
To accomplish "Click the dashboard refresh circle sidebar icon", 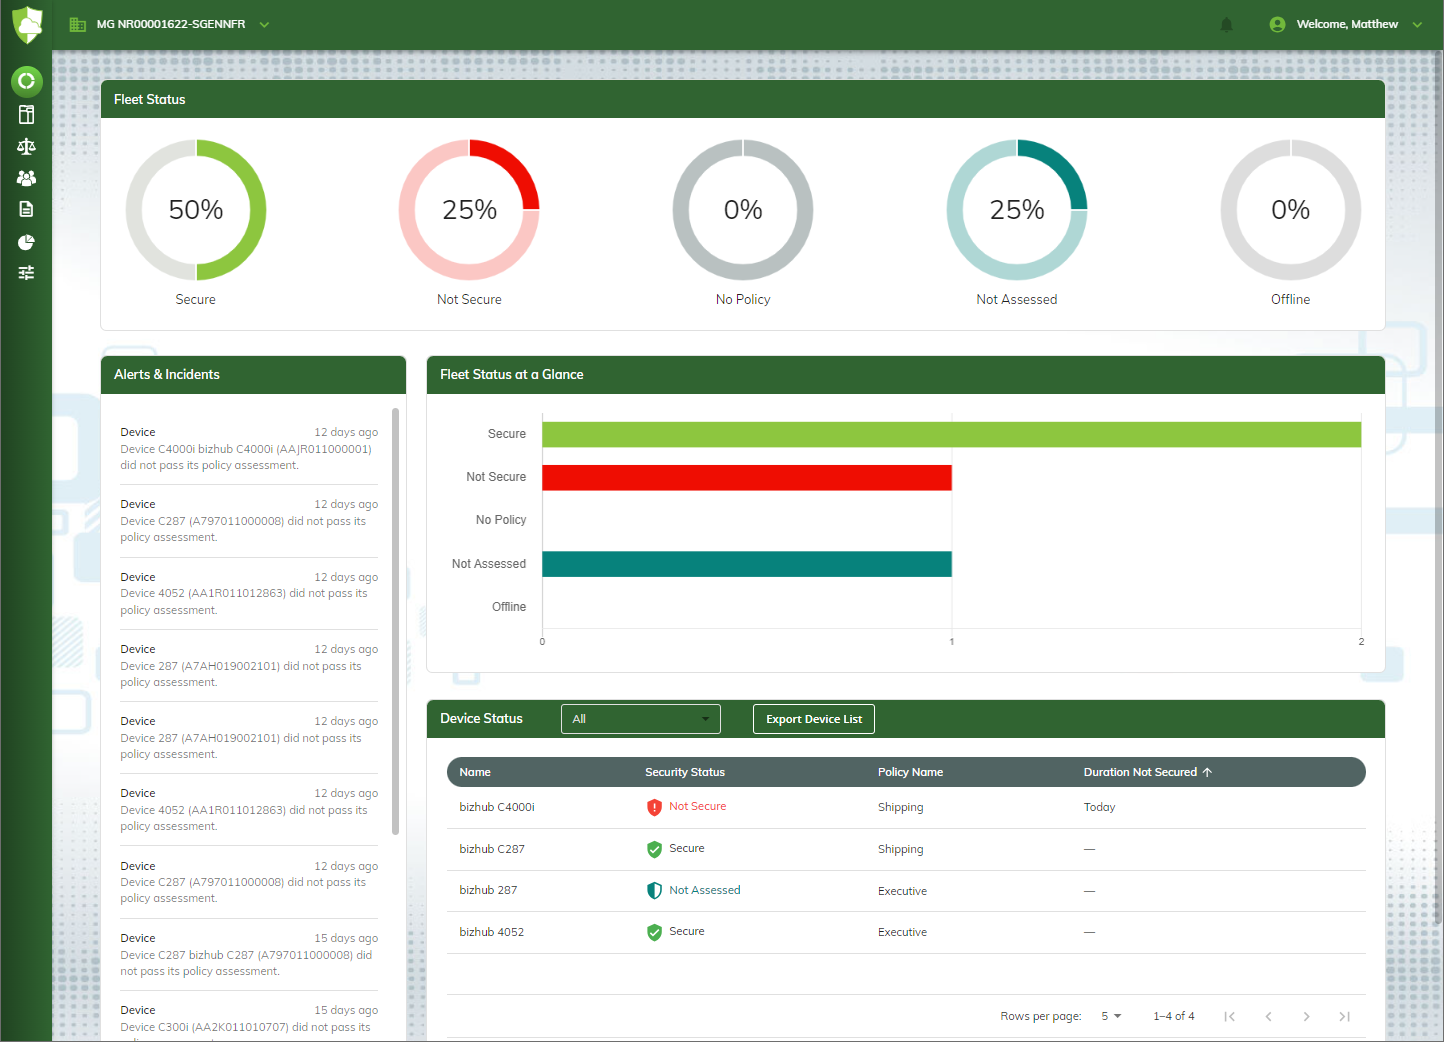I will pyautogui.click(x=27, y=81).
